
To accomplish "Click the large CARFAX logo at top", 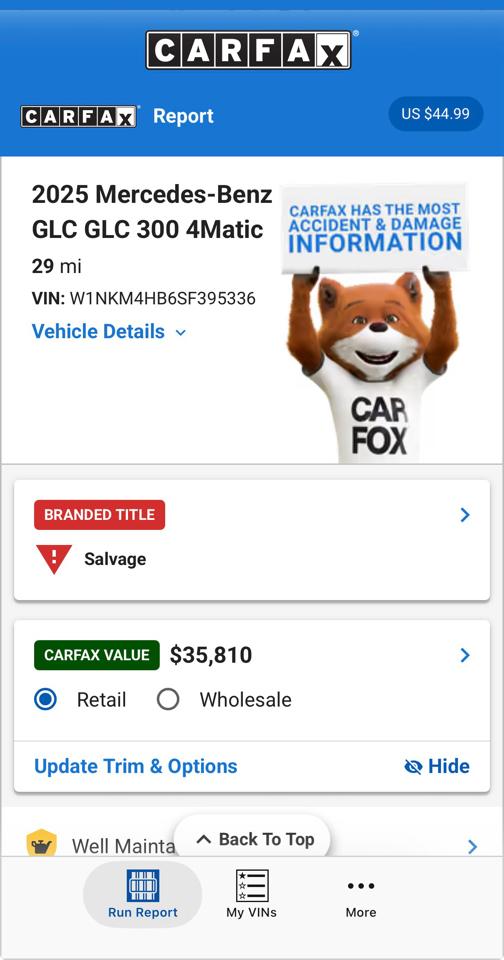I will point(249,50).
